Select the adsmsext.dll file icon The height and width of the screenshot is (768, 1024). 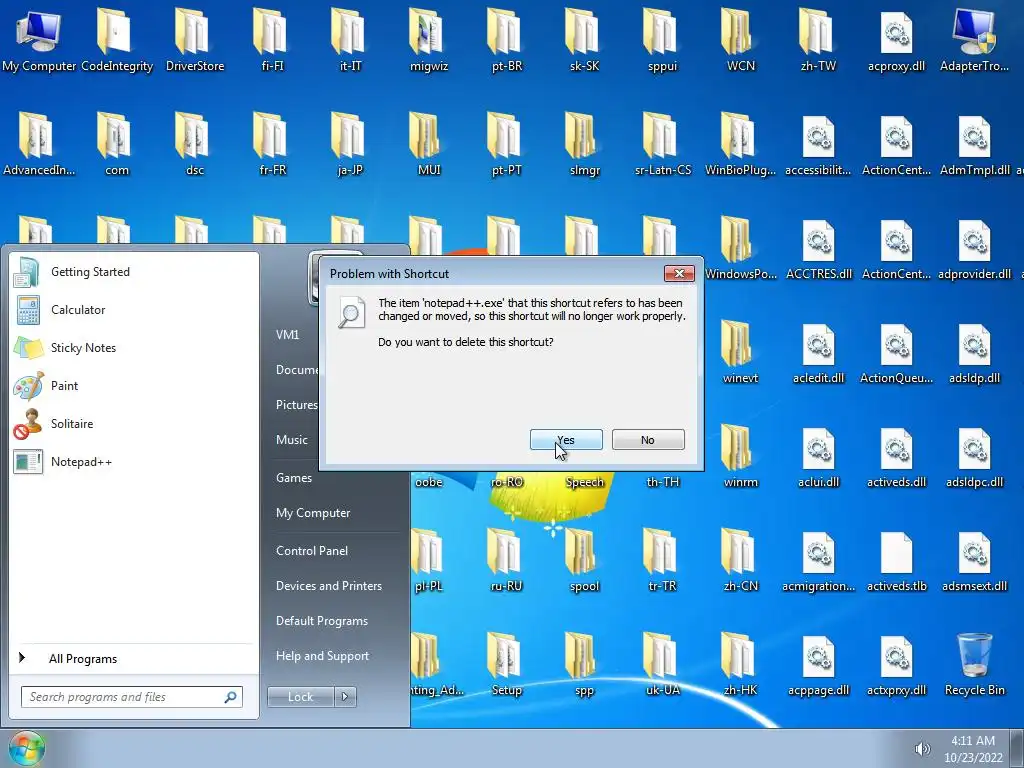pyautogui.click(x=974, y=560)
